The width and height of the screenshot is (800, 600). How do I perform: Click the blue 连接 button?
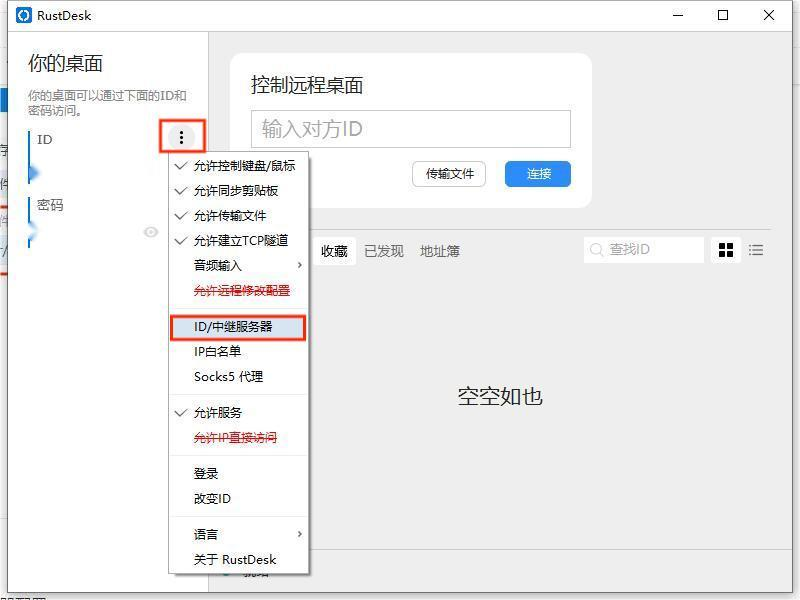pos(538,174)
